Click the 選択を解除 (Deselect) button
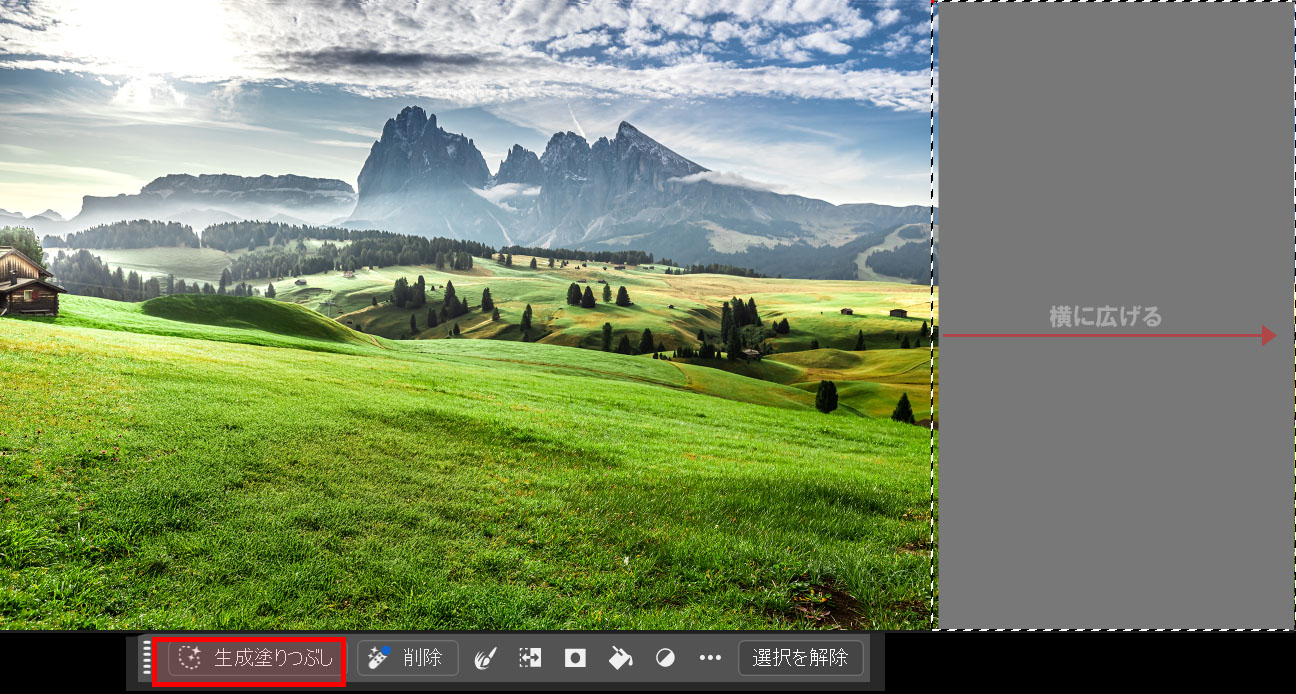This screenshot has height=694, width=1296. click(x=800, y=658)
